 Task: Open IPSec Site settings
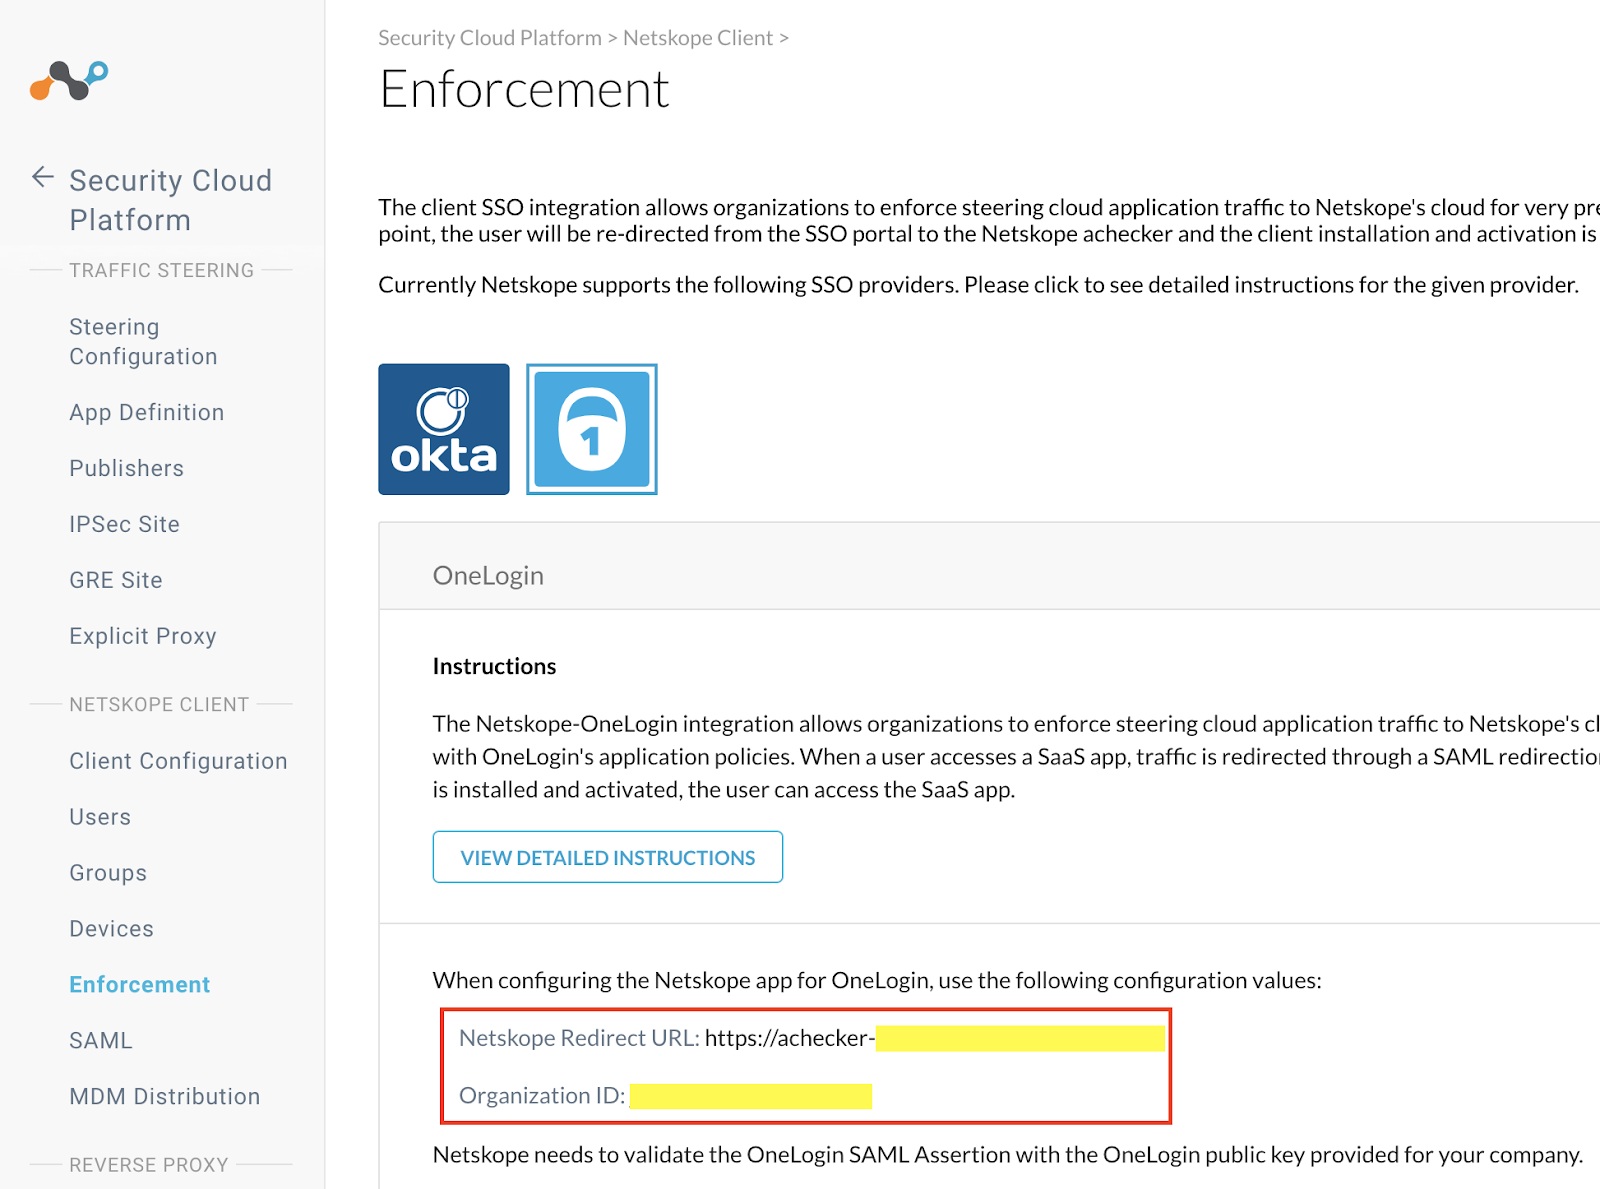[125, 524]
